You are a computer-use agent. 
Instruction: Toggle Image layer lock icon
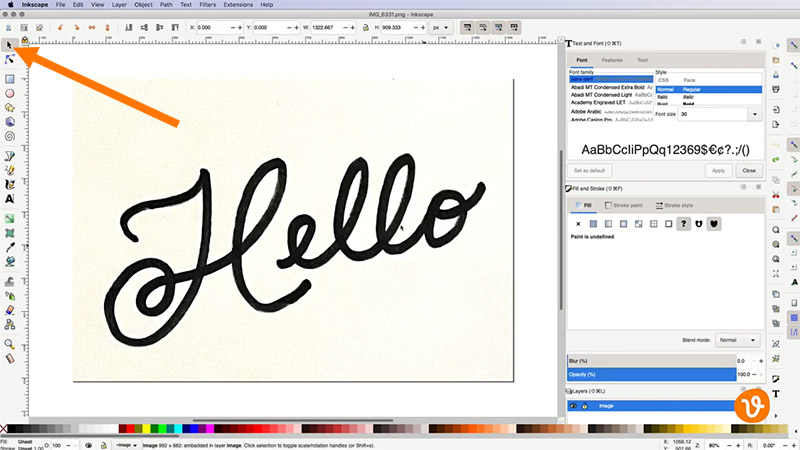(x=585, y=406)
